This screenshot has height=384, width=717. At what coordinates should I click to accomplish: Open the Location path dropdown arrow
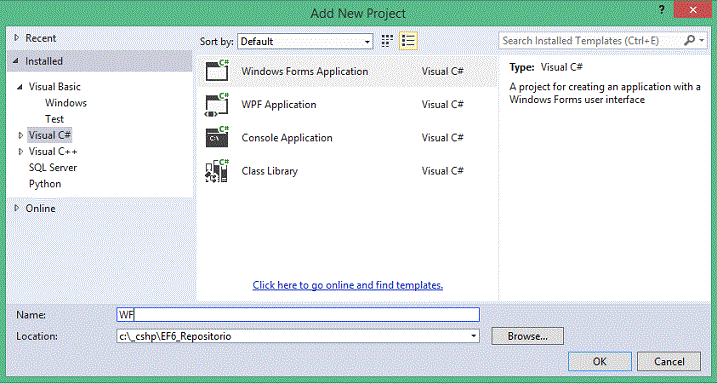coord(474,336)
